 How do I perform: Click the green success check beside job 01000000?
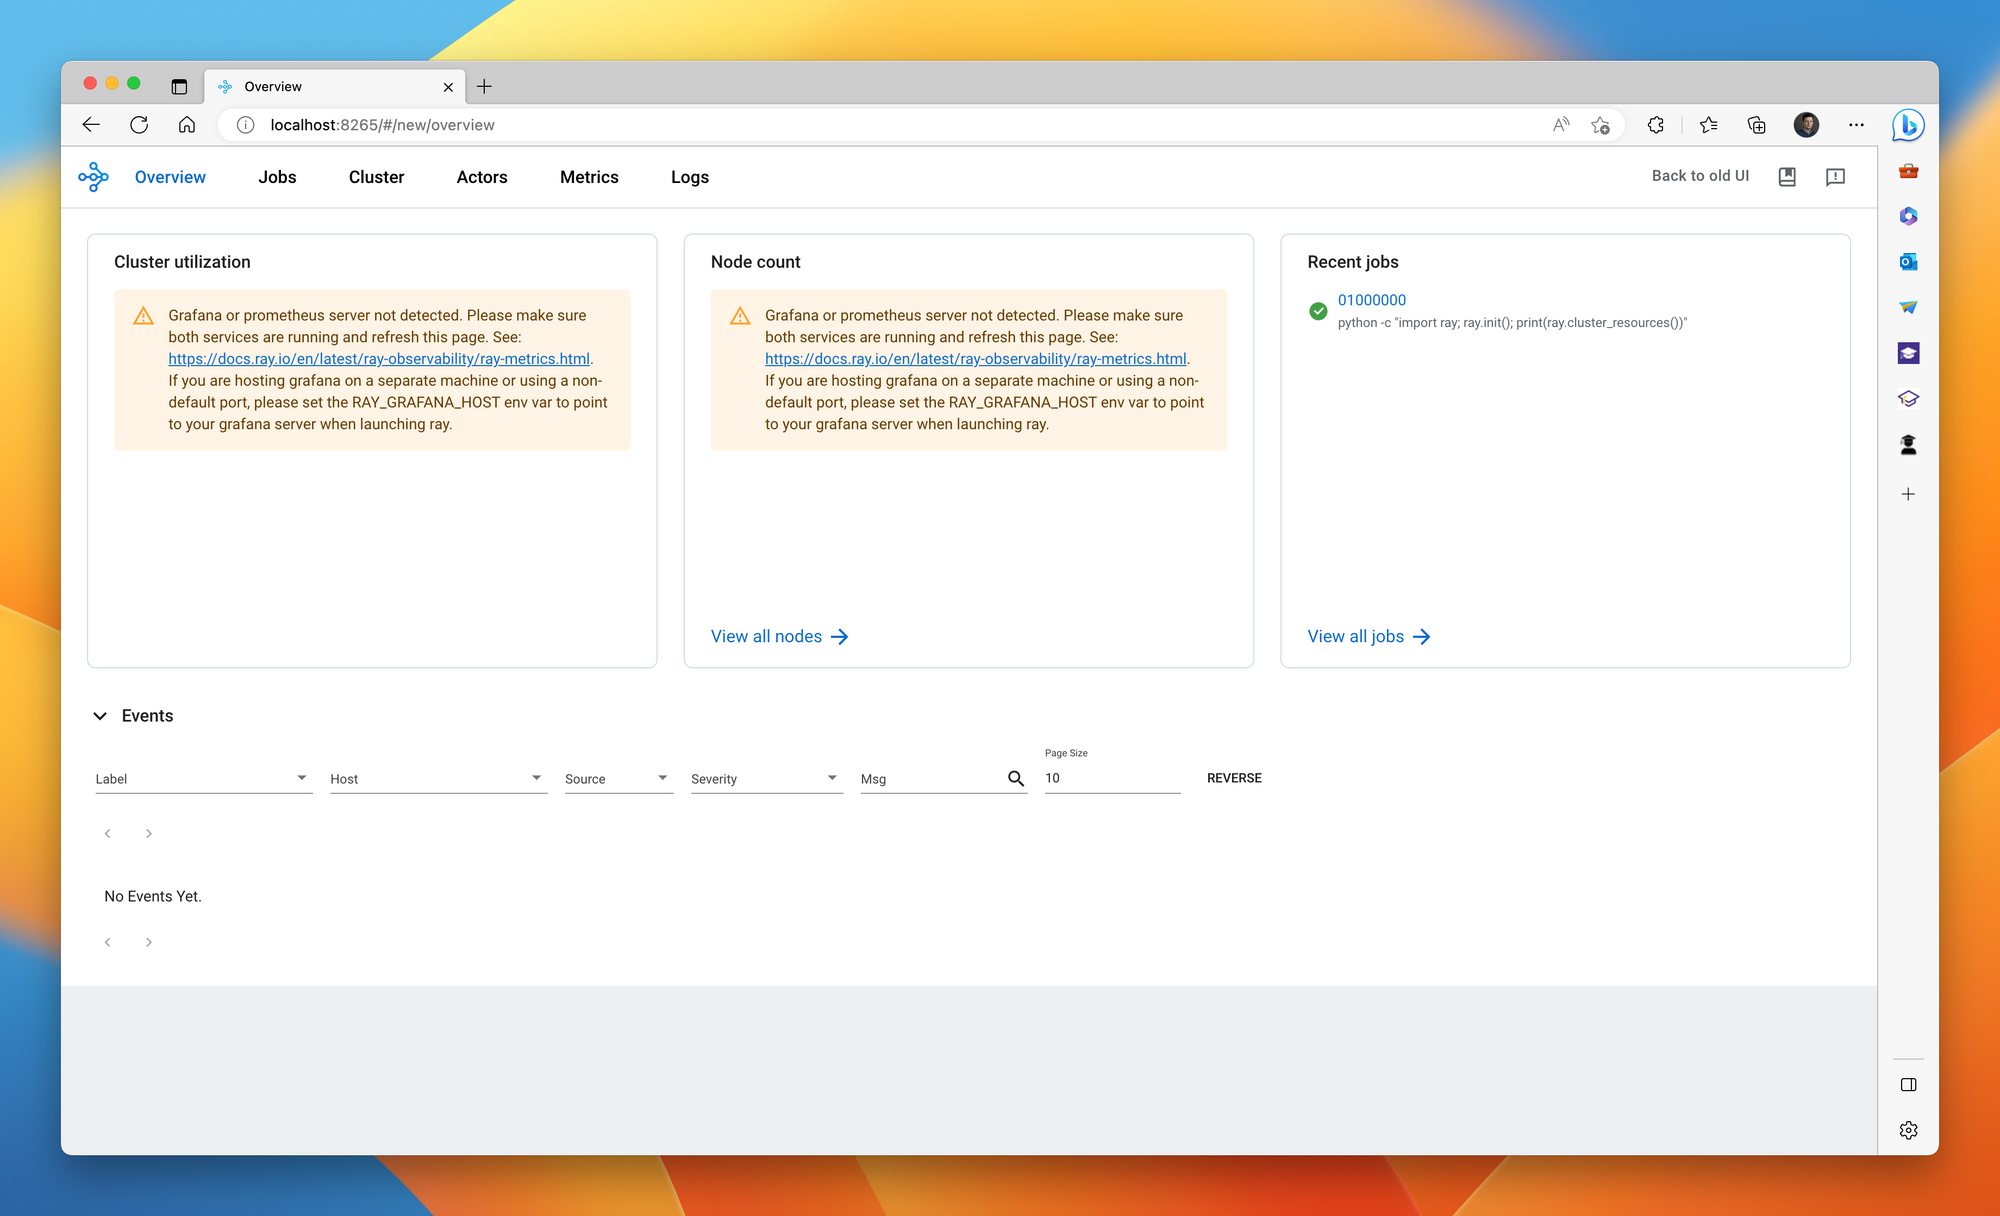point(1318,311)
